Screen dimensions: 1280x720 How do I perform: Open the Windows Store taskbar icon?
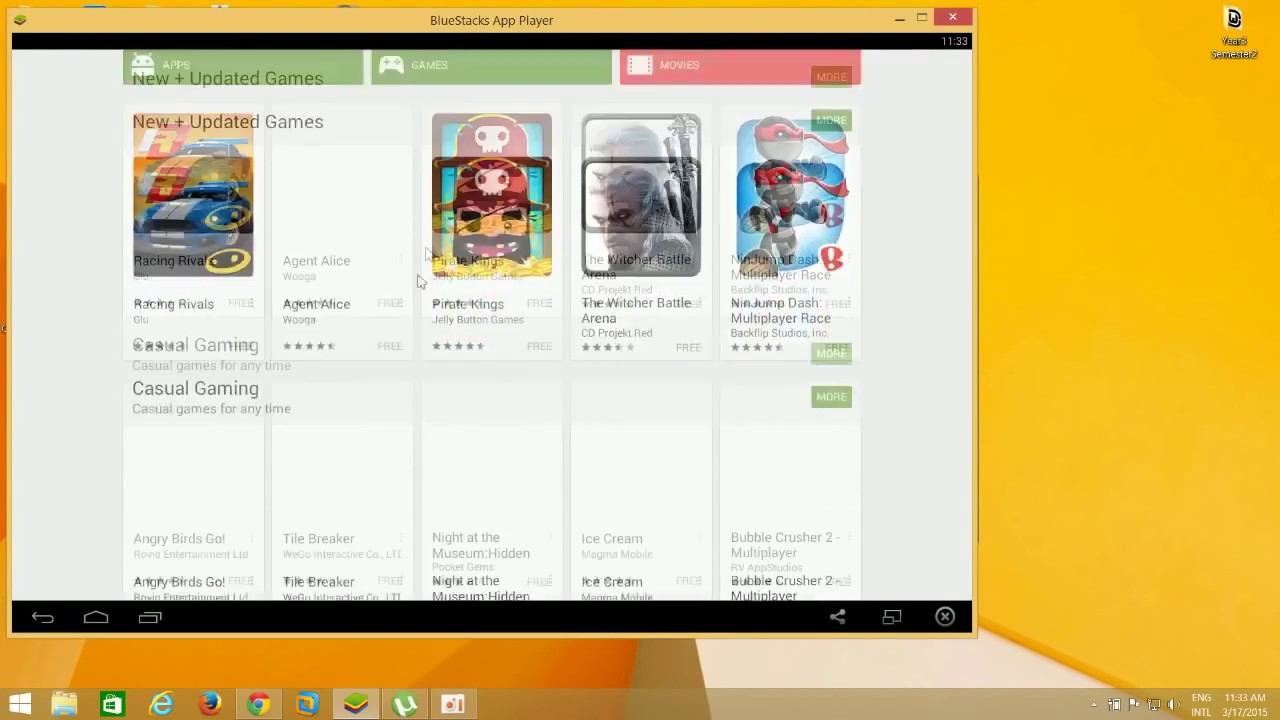pos(112,704)
